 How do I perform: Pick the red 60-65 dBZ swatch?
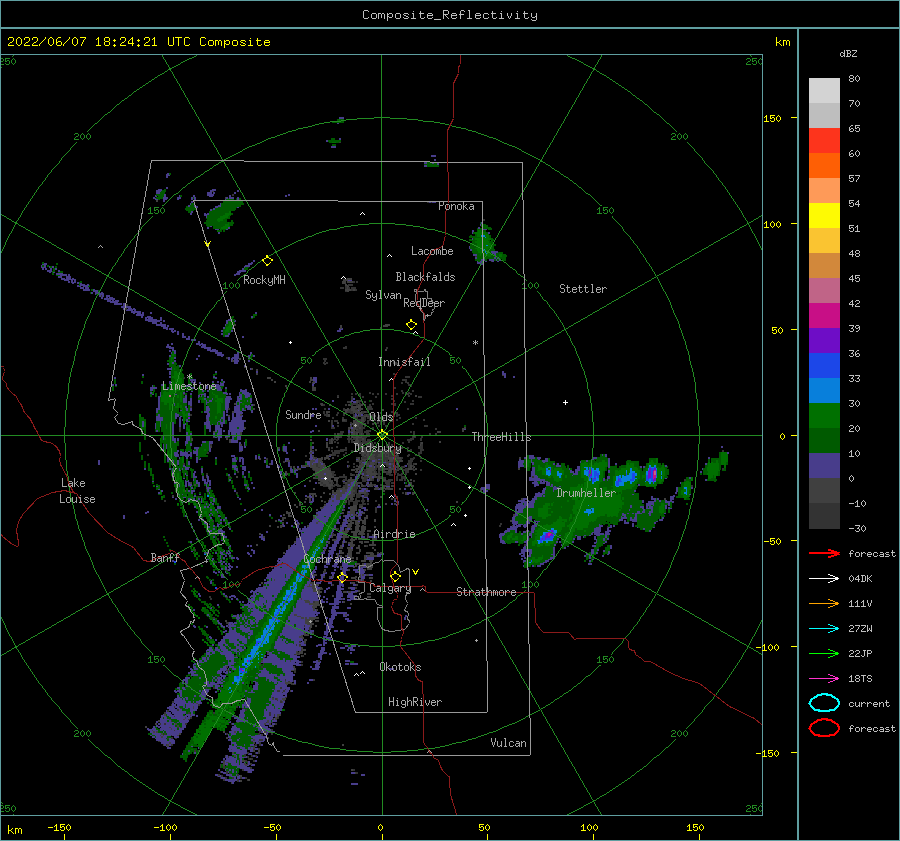824,140
